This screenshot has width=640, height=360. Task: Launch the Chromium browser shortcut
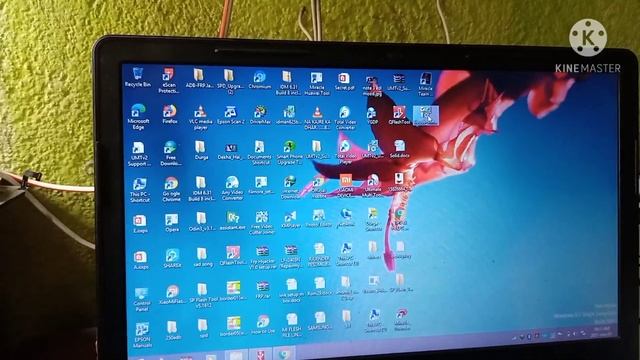pos(260,80)
